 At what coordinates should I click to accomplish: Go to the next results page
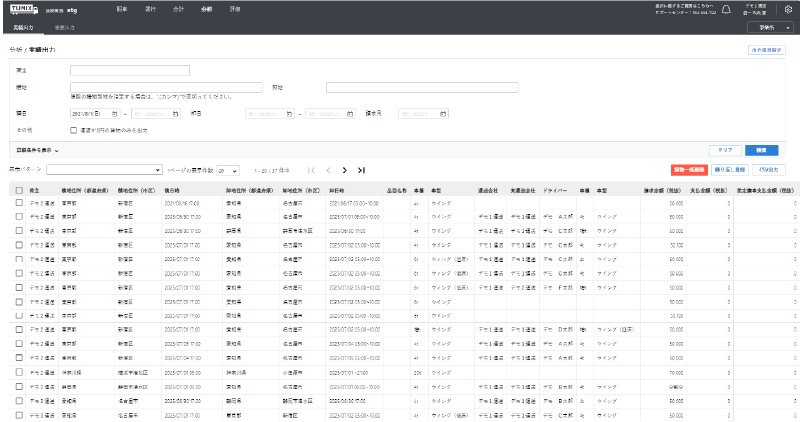coord(344,170)
